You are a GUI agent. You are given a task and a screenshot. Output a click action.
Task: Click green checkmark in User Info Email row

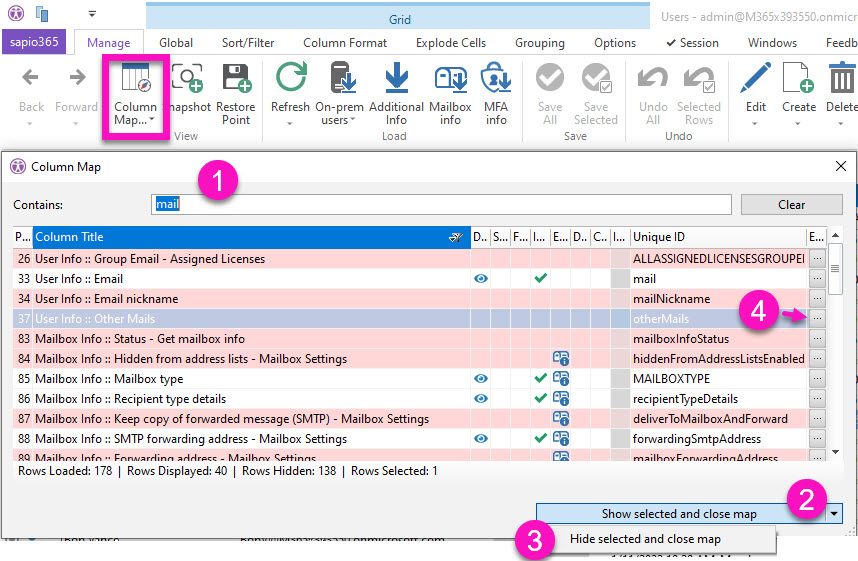tap(541, 278)
